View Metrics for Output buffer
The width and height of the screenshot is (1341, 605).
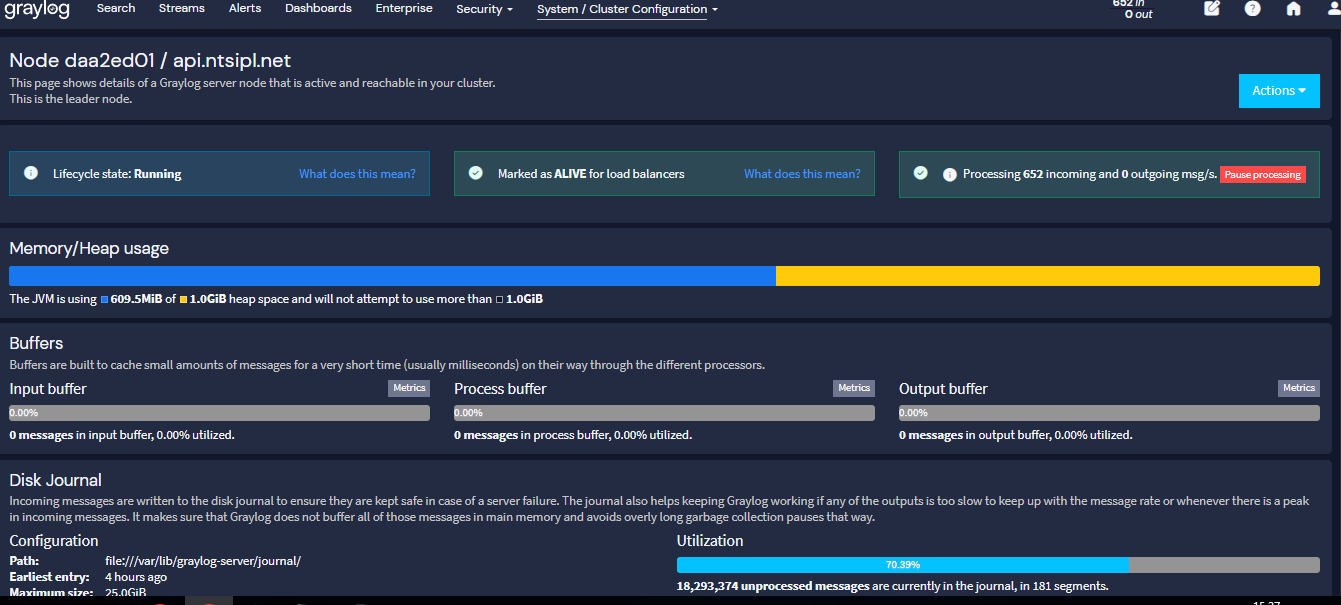coord(1299,388)
